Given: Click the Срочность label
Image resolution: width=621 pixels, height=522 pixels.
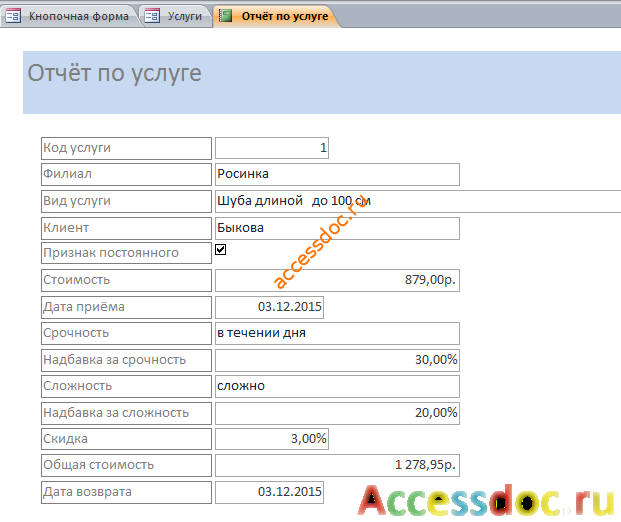Looking at the screenshot, I should (126, 333).
